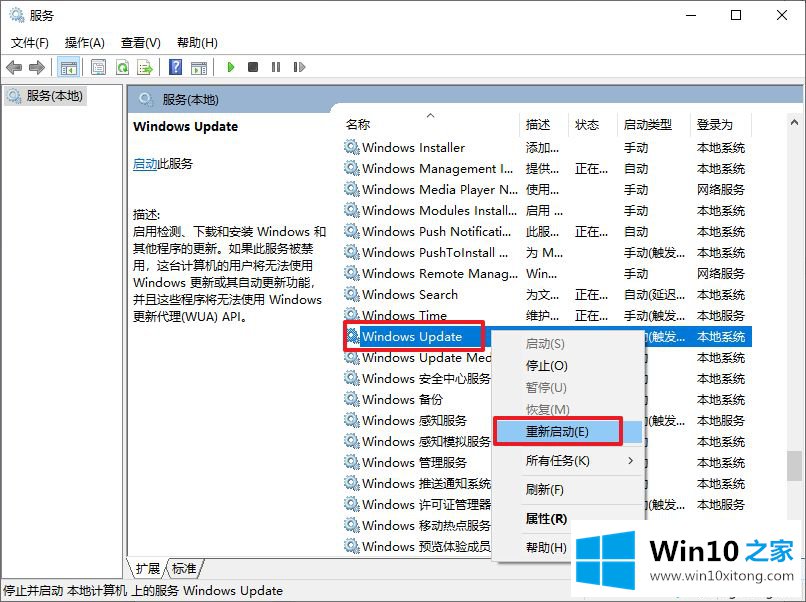Viewport: 806px width, 602px height.
Task: Click the 启动 link for this service
Action: [x=145, y=164]
